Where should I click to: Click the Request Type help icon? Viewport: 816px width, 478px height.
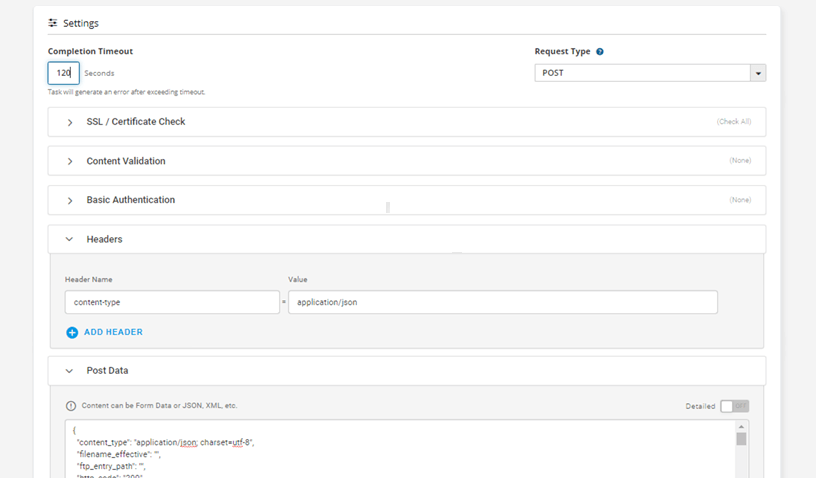[600, 52]
